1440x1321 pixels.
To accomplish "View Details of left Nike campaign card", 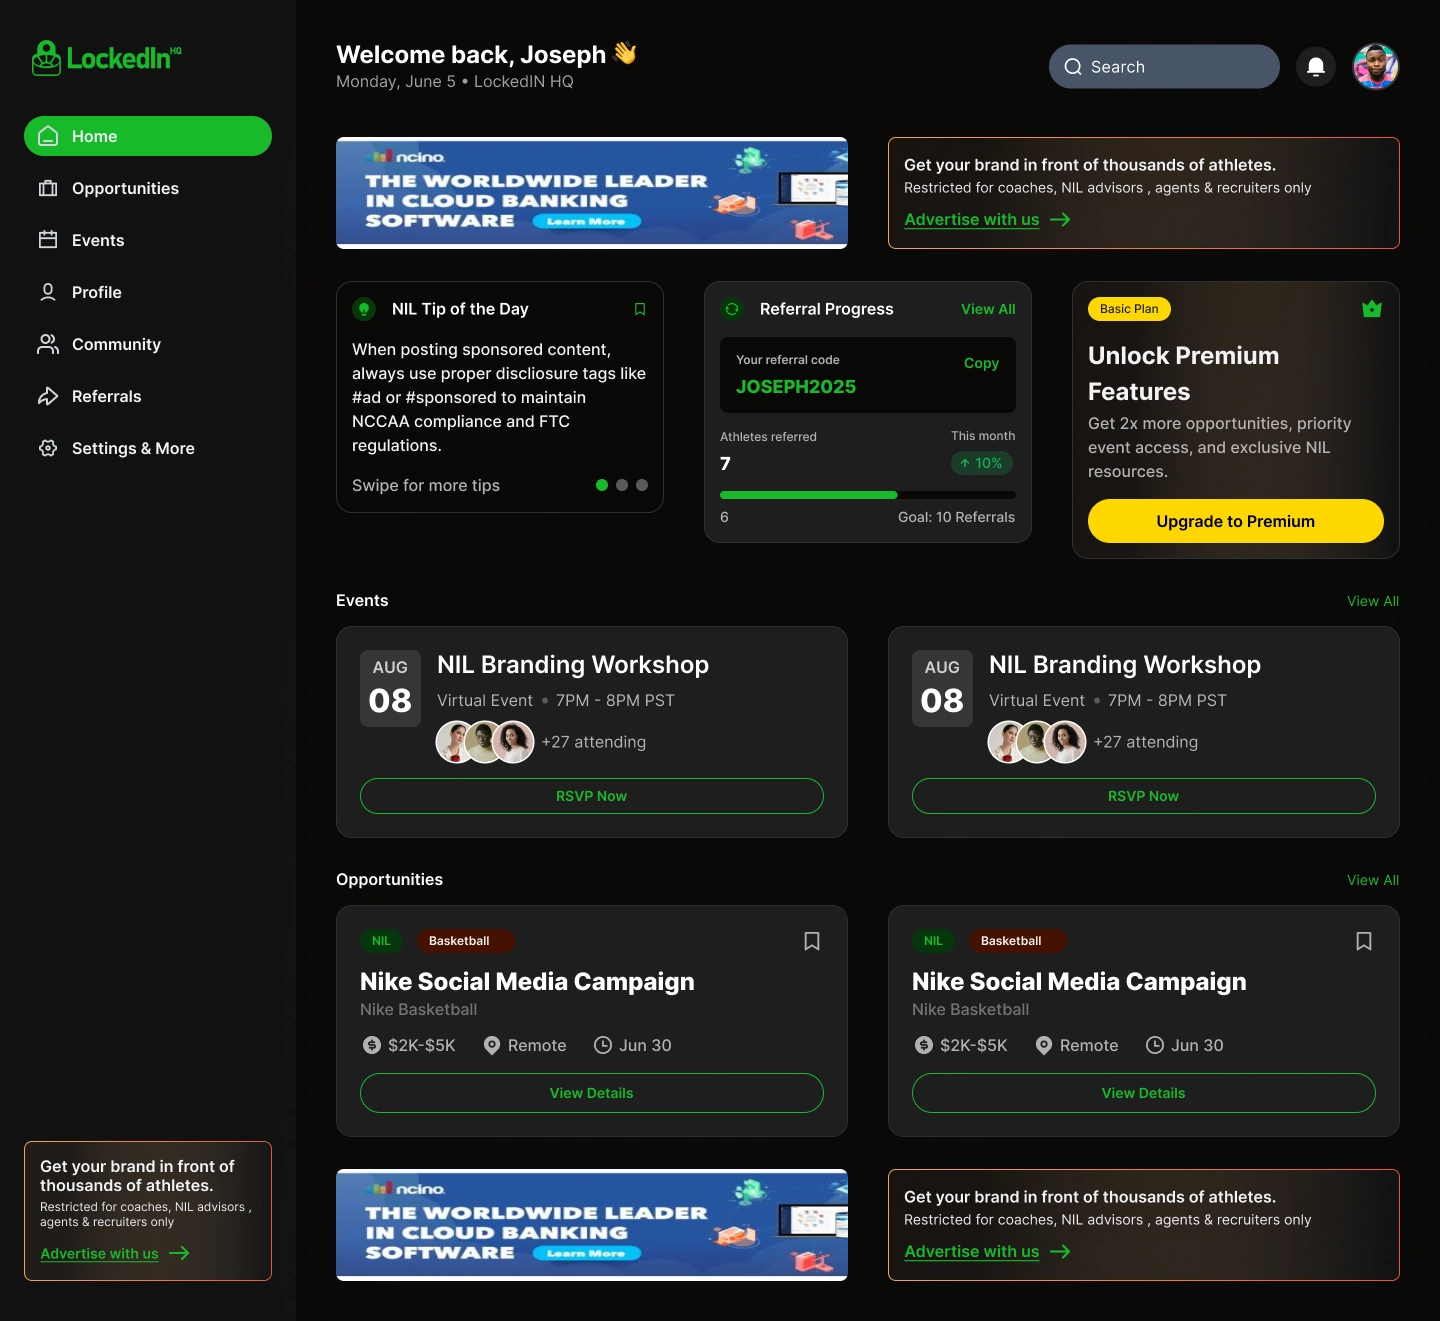I will 592,1093.
